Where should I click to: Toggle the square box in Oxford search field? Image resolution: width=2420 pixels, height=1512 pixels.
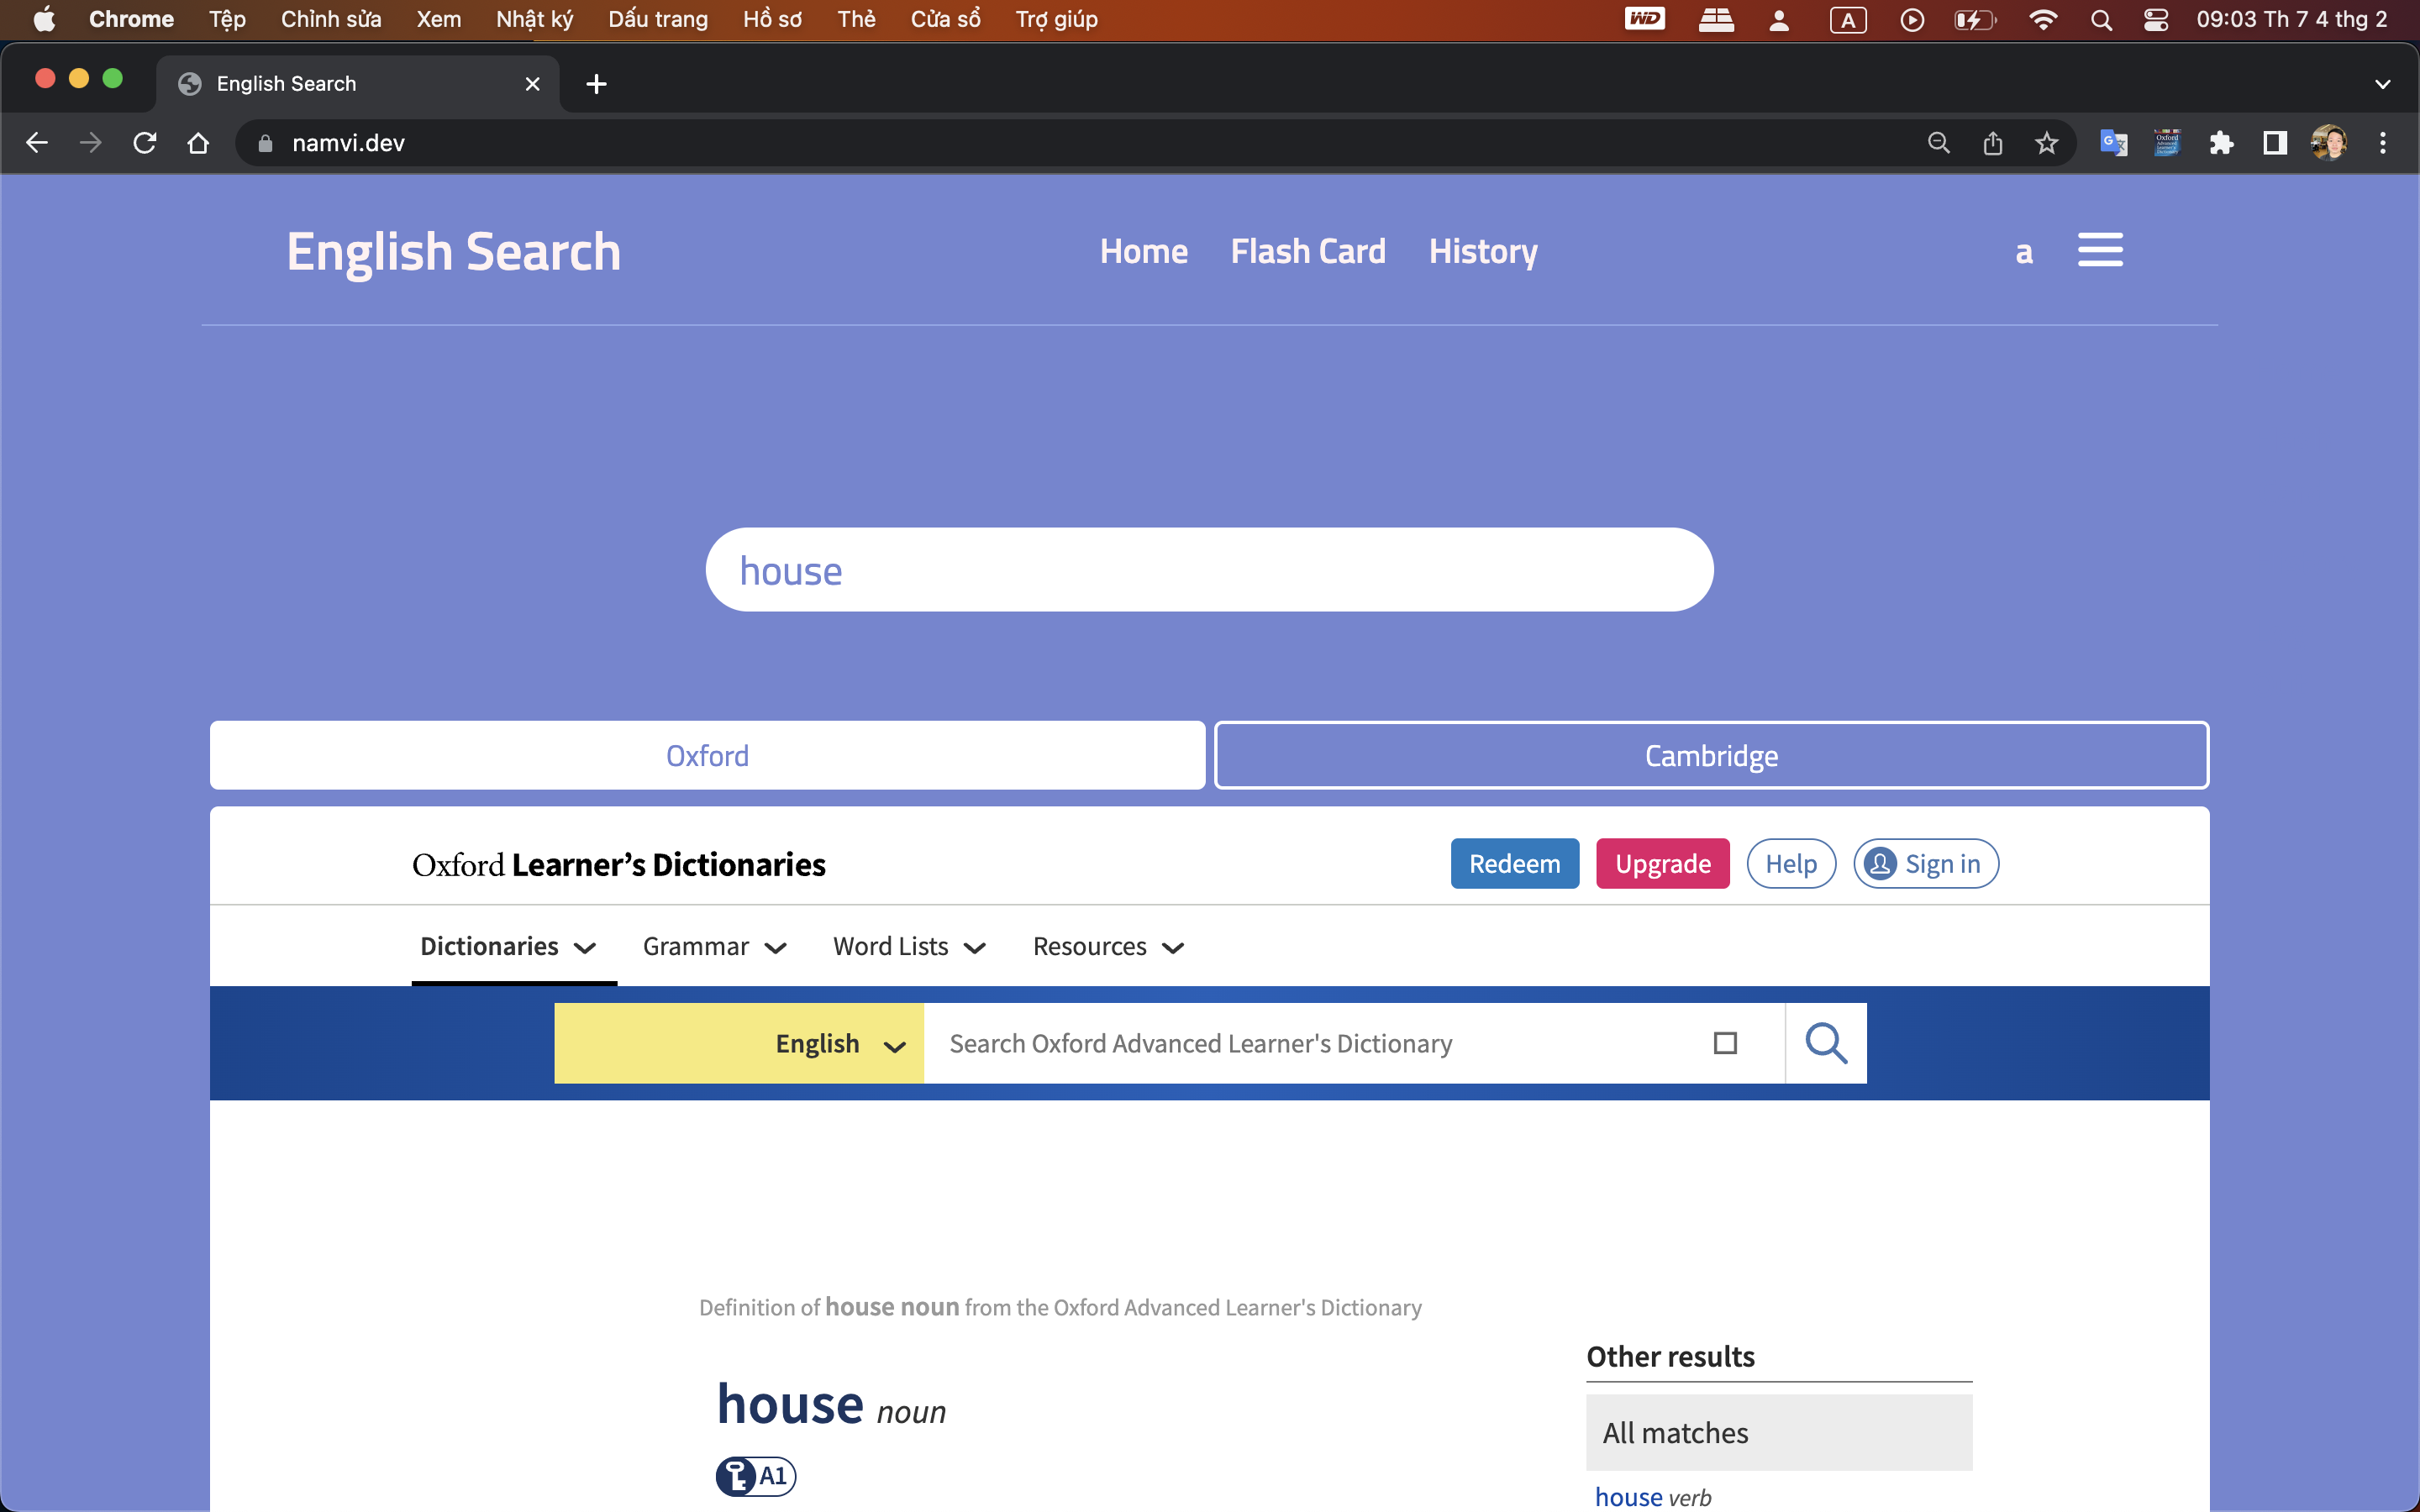pyautogui.click(x=1725, y=1043)
